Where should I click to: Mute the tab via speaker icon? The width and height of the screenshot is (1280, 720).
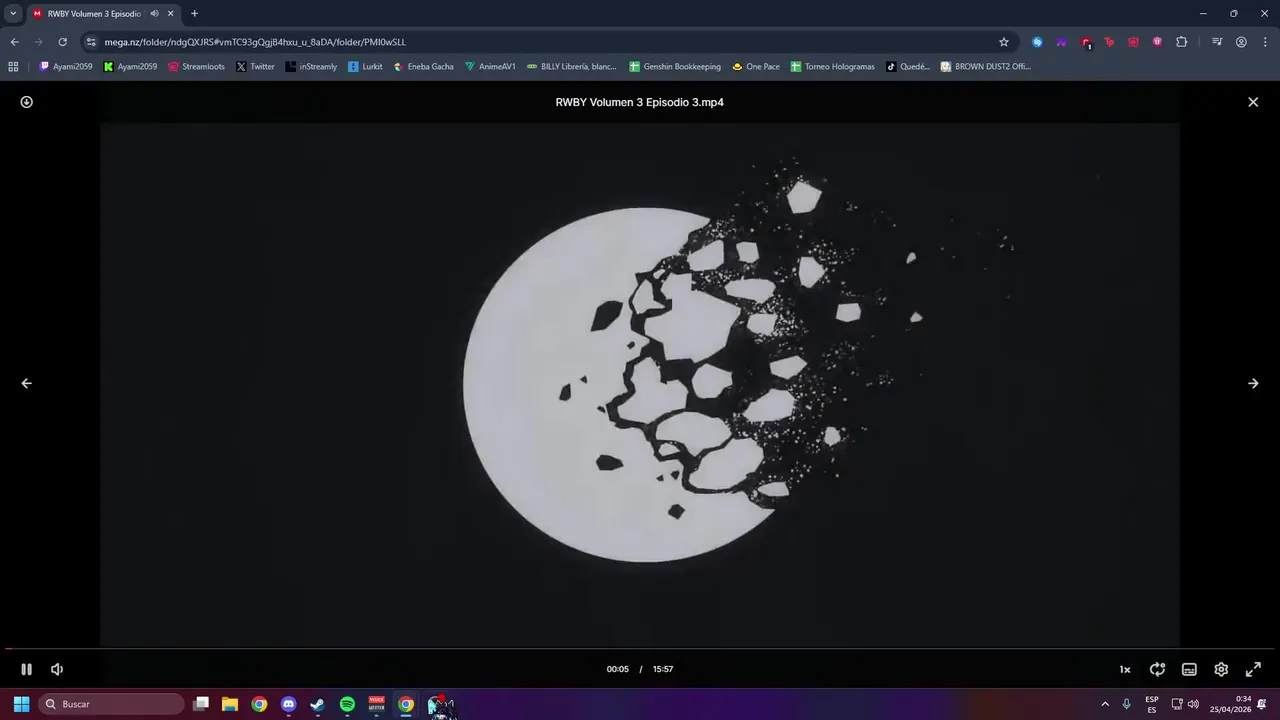point(155,14)
